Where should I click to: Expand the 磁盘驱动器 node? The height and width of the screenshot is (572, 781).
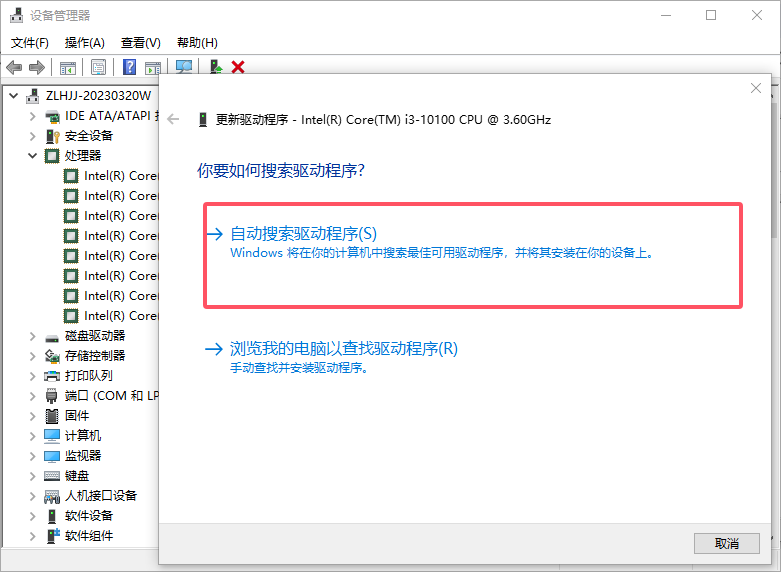tap(33, 336)
